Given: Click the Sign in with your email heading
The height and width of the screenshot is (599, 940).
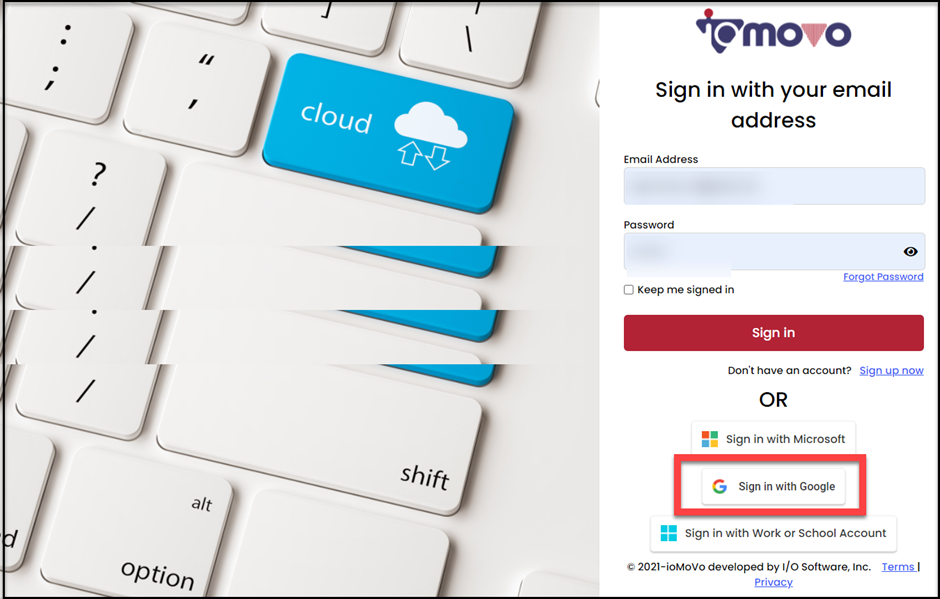Looking at the screenshot, I should click(x=773, y=105).
